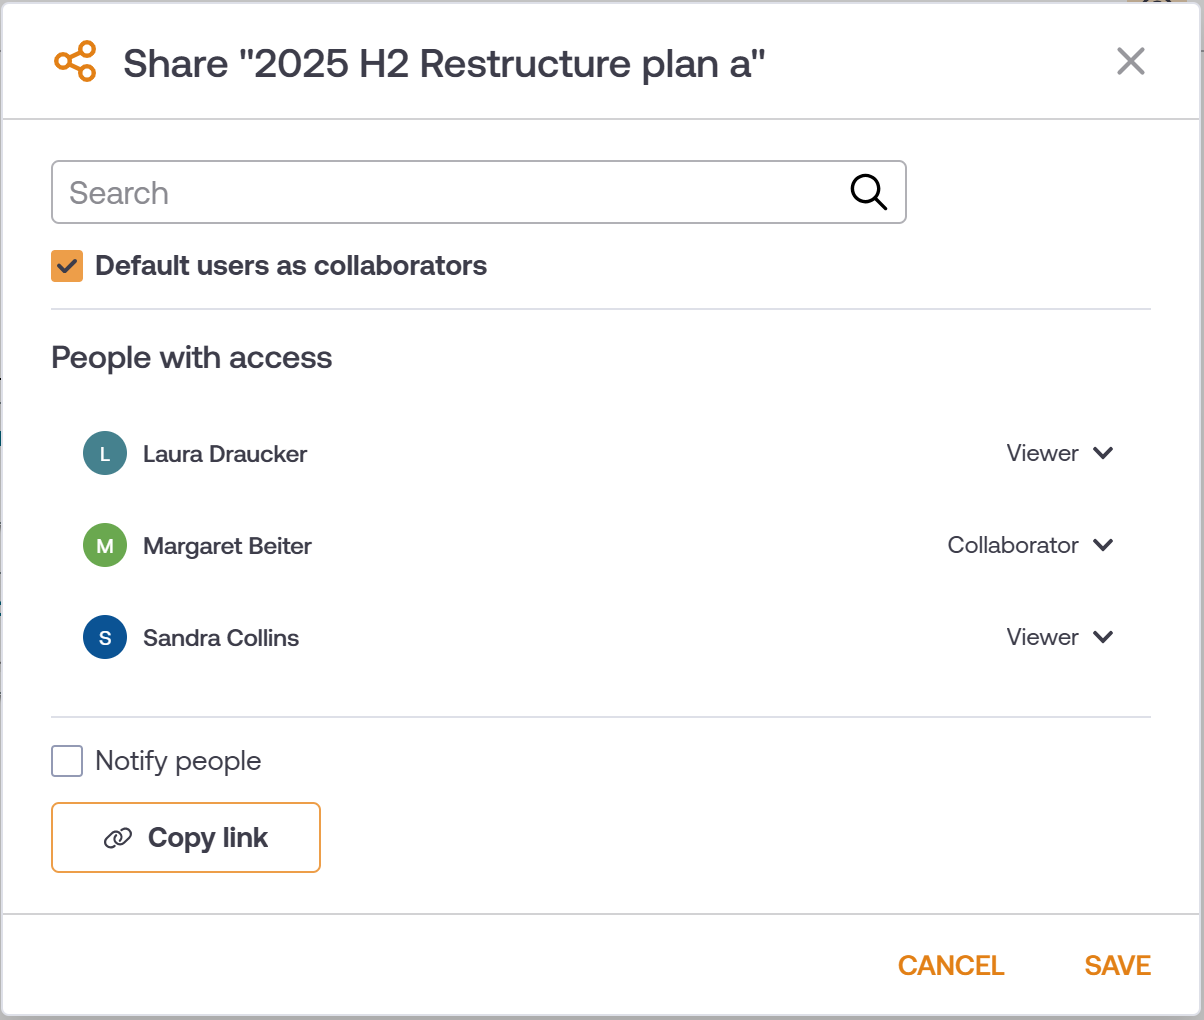This screenshot has height=1020, width=1204.
Task: Click the Notify people label
Action: tap(178, 761)
